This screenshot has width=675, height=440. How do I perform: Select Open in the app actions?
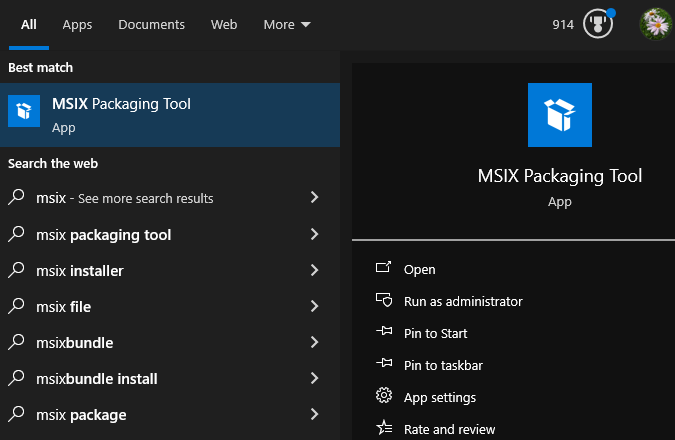coord(419,270)
